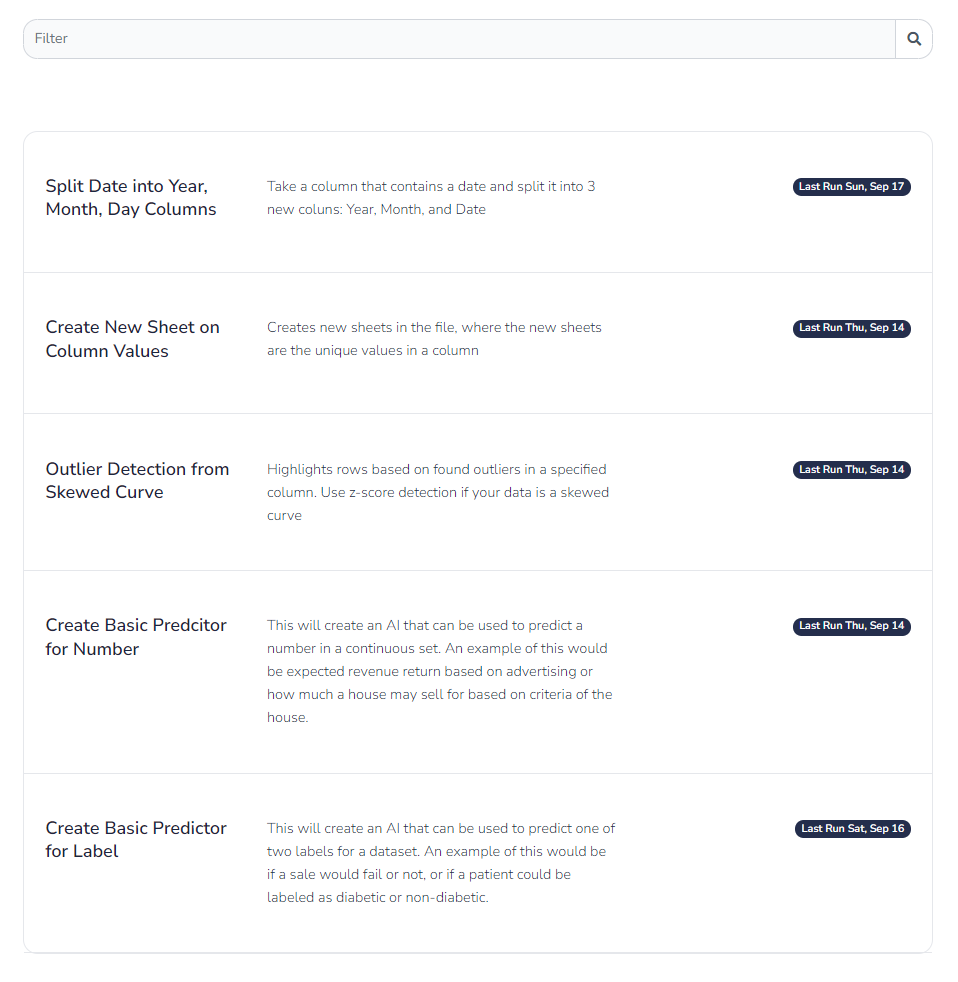
Task: Click description about diabetic or non-diabetic labels
Action: point(441,862)
